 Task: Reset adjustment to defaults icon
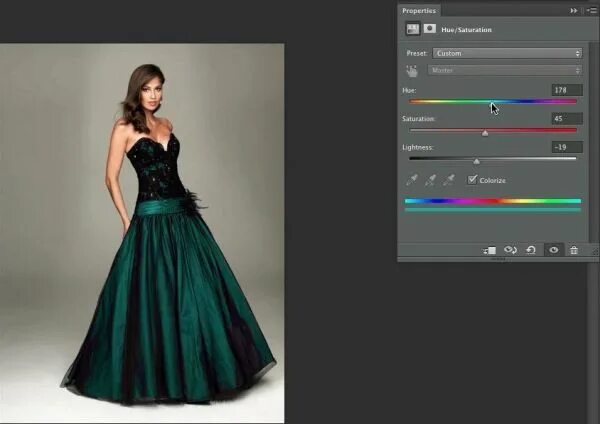tap(531, 250)
